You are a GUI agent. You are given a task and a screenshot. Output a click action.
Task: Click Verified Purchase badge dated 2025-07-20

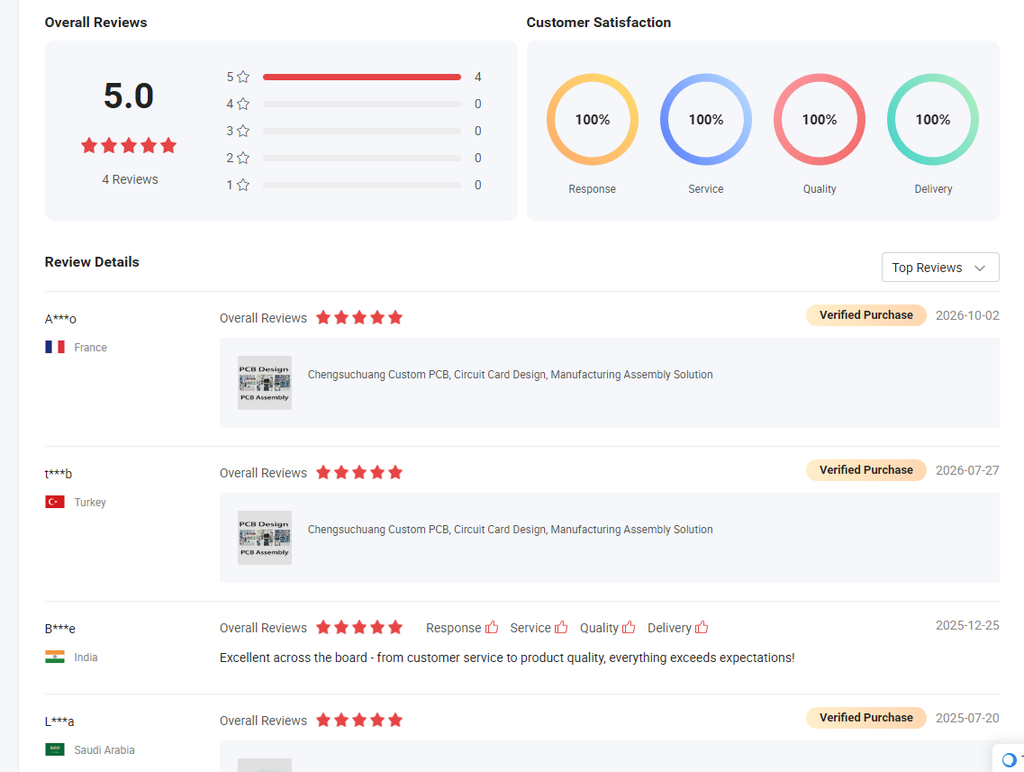[x=866, y=717]
